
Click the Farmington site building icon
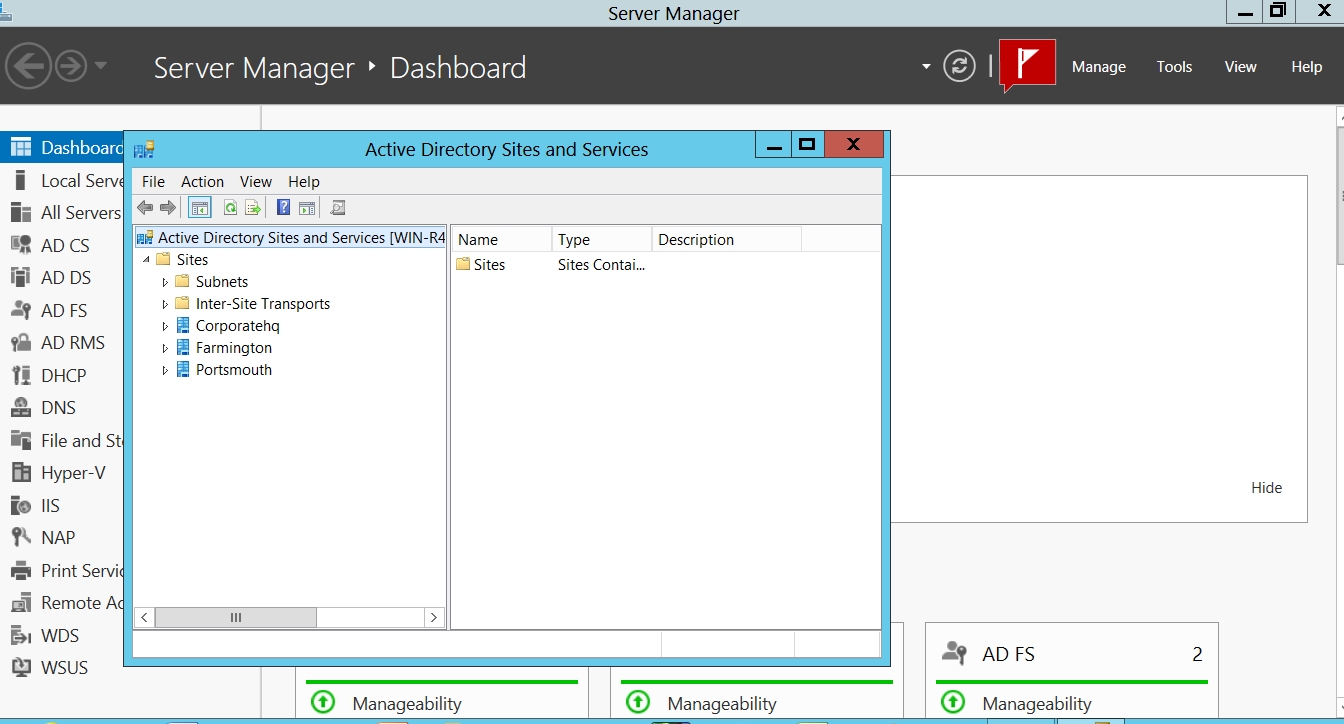click(183, 348)
